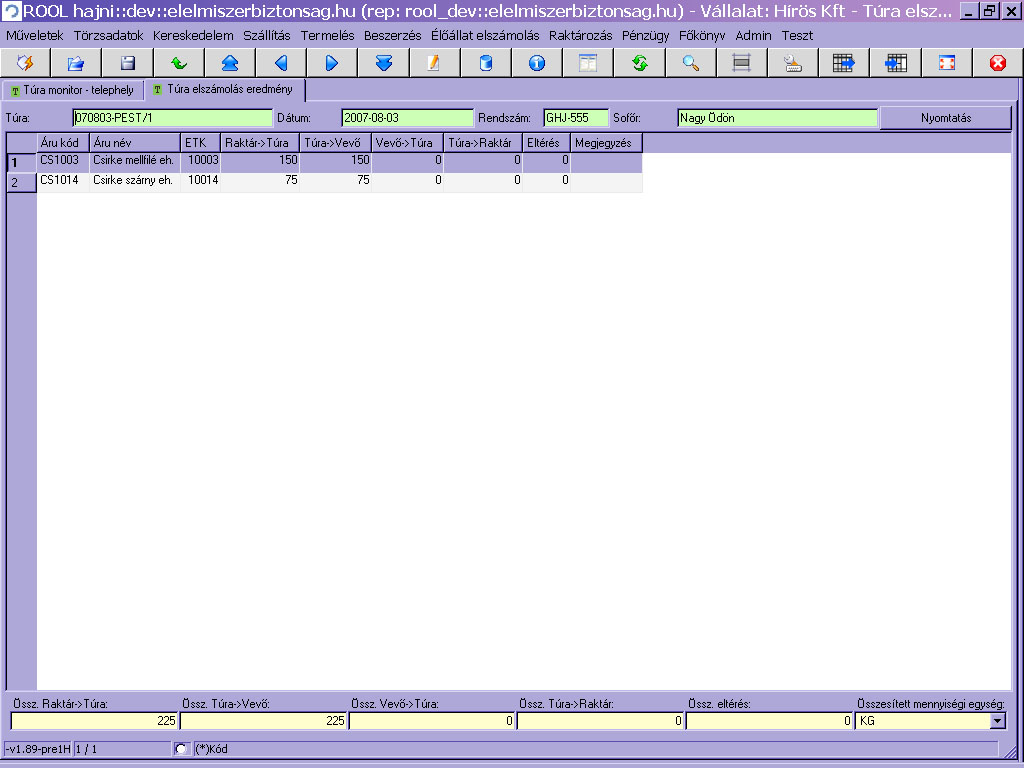Image resolution: width=1024 pixels, height=768 pixels.
Task: Click the open folder toolbar icon
Action: 76,63
